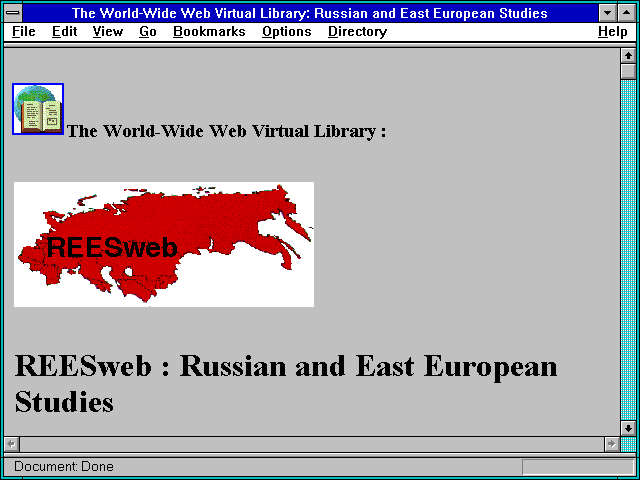Click the vertical scrollbar thumb
The width and height of the screenshot is (640, 480).
628,71
